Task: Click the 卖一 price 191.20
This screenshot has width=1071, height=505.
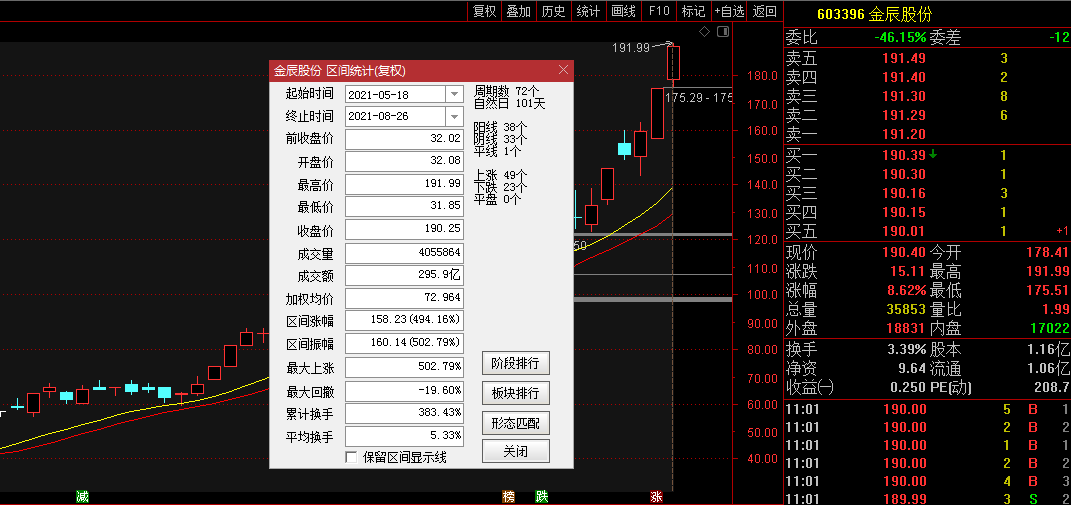Action: point(904,135)
